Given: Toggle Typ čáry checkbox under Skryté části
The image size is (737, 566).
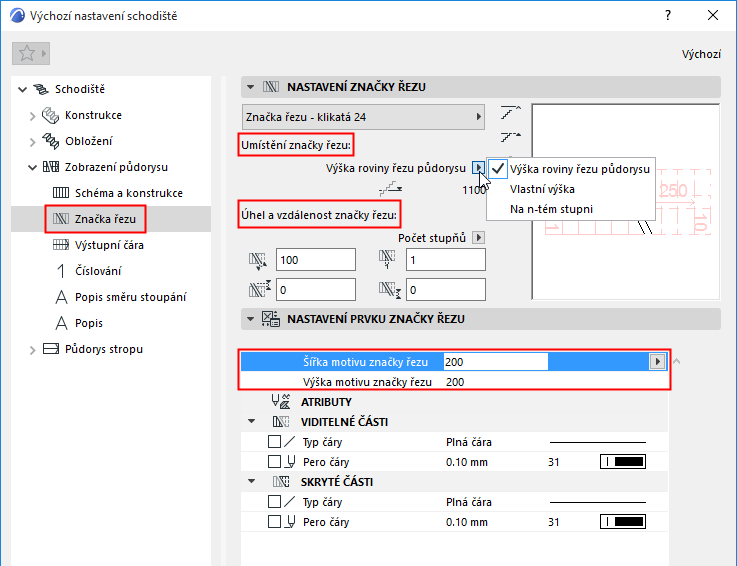Looking at the screenshot, I should click(x=274, y=502).
